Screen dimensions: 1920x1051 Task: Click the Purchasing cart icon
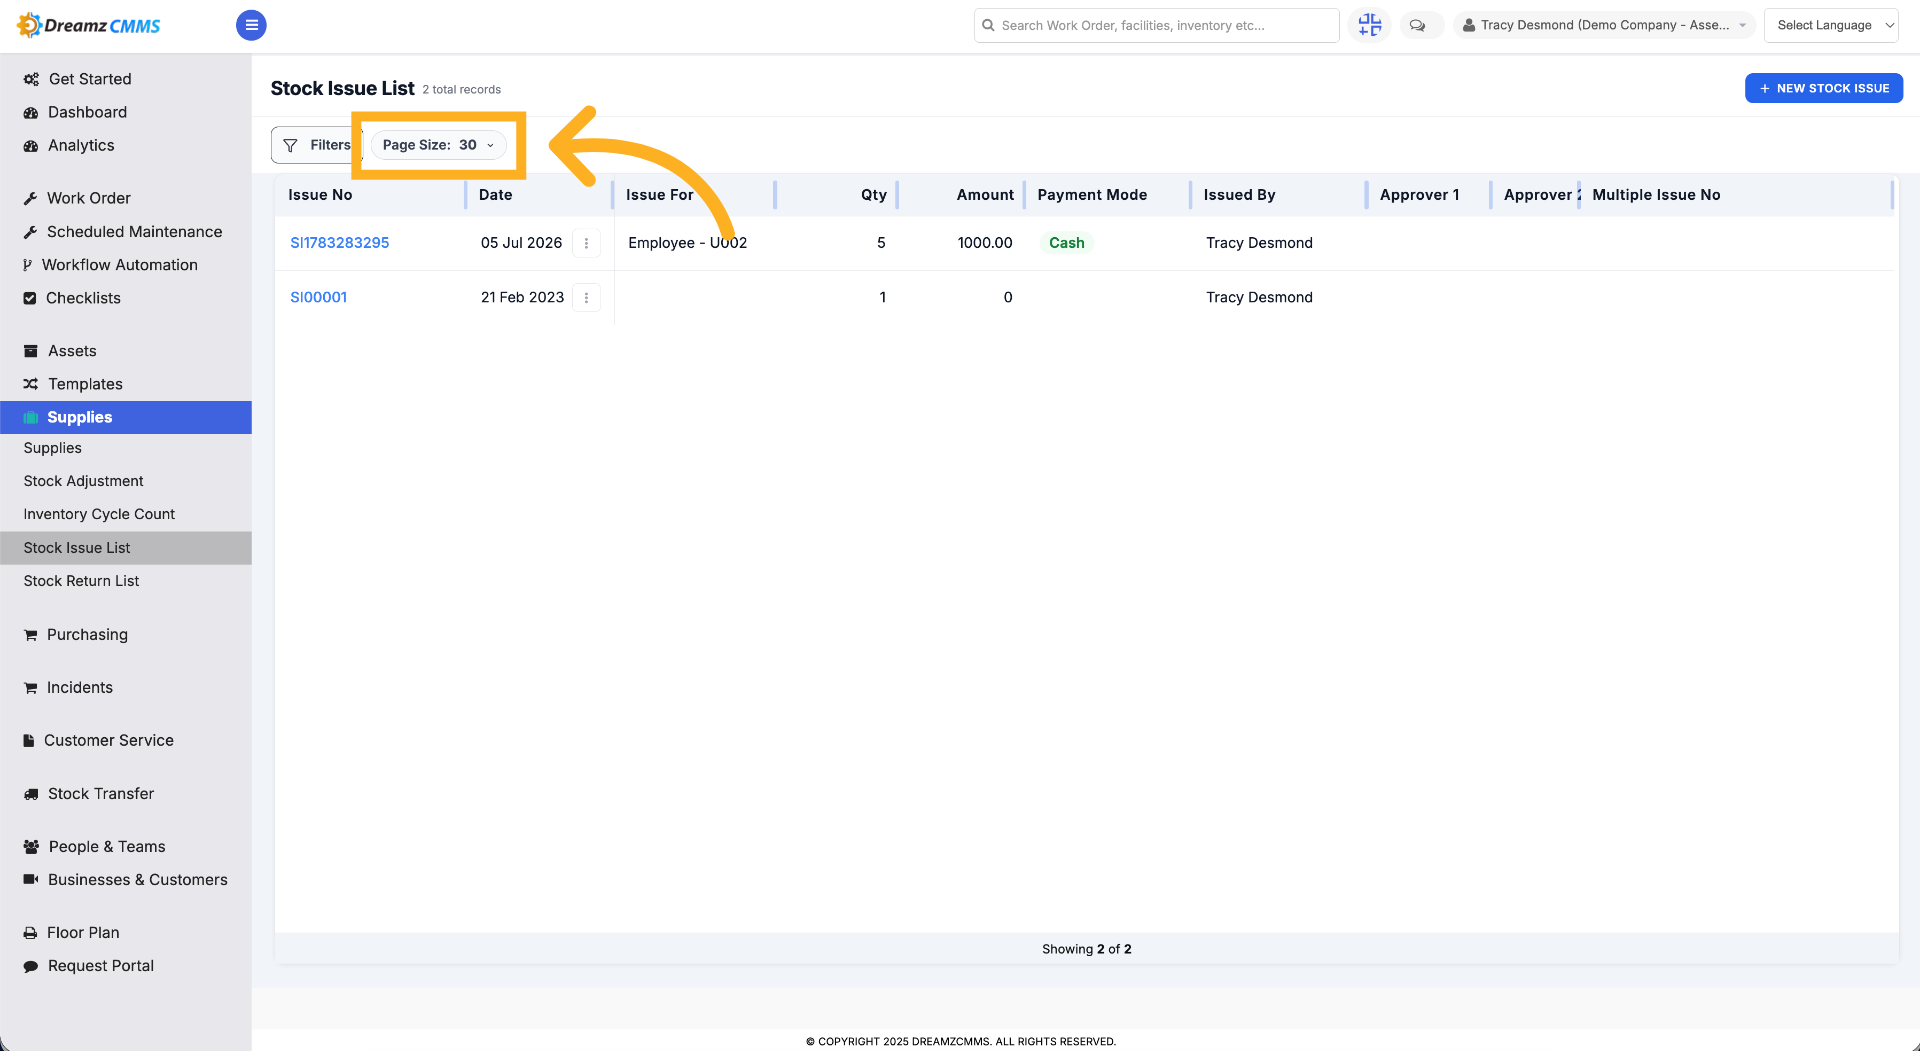click(x=30, y=635)
